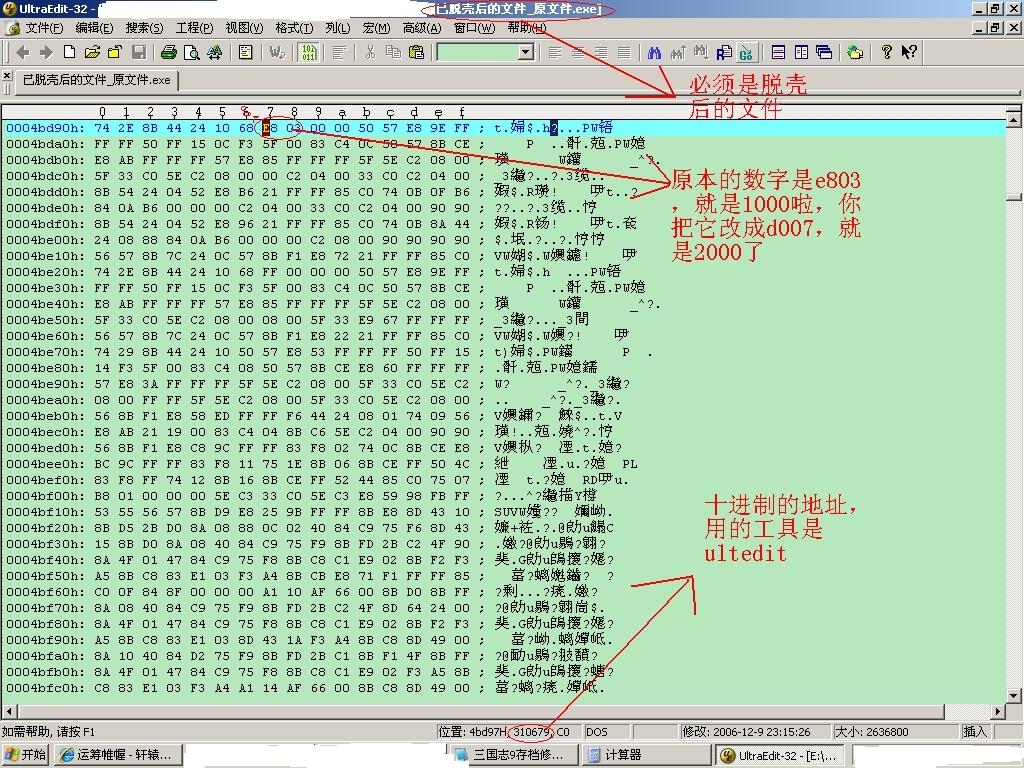Click hex row address 0004be20h
The width and height of the screenshot is (1024, 768).
point(45,272)
